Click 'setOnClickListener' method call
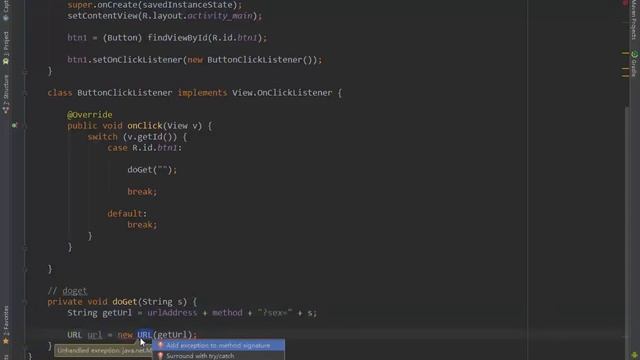 pos(138,60)
